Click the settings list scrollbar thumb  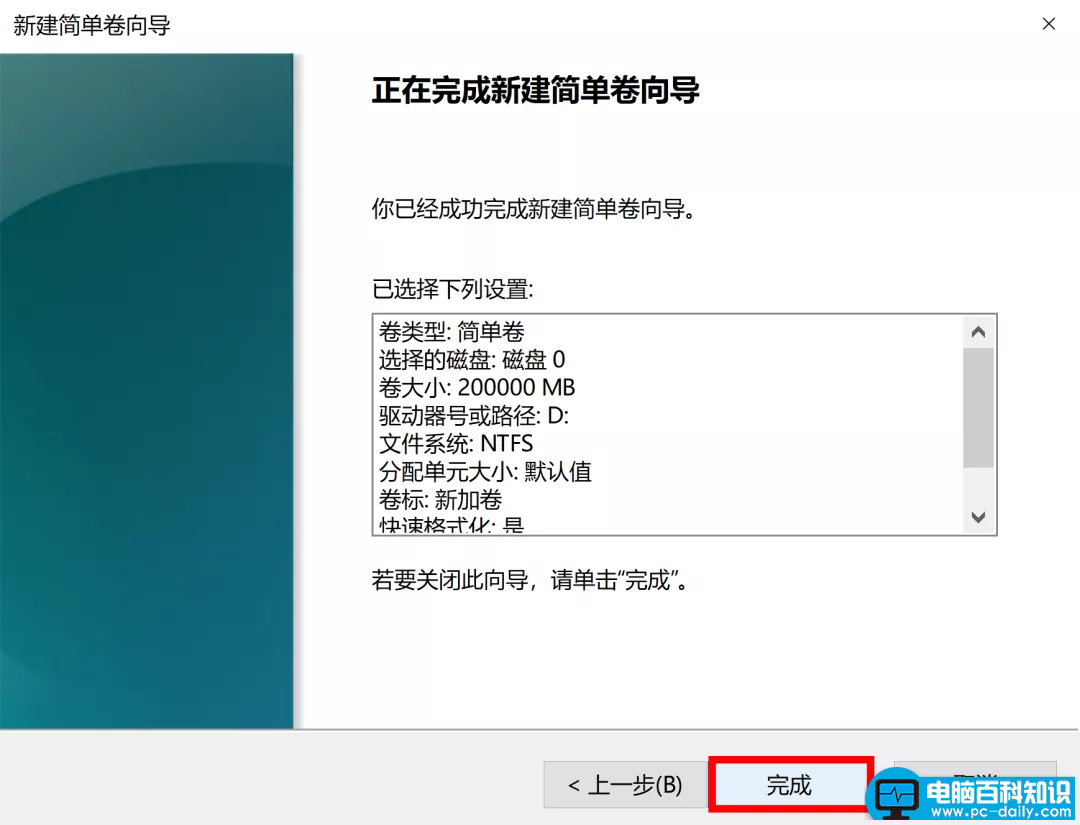pos(978,408)
